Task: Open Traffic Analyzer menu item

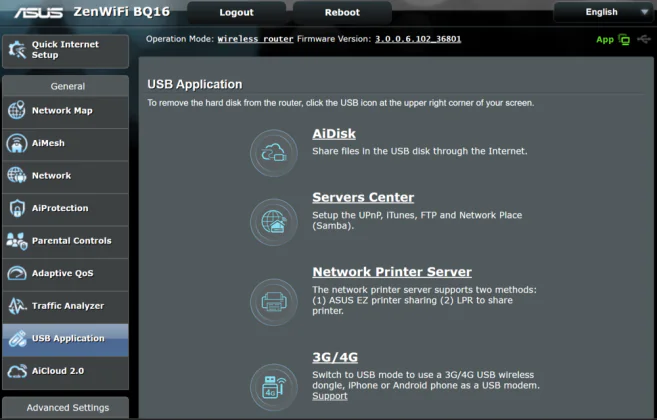Action: (65, 306)
